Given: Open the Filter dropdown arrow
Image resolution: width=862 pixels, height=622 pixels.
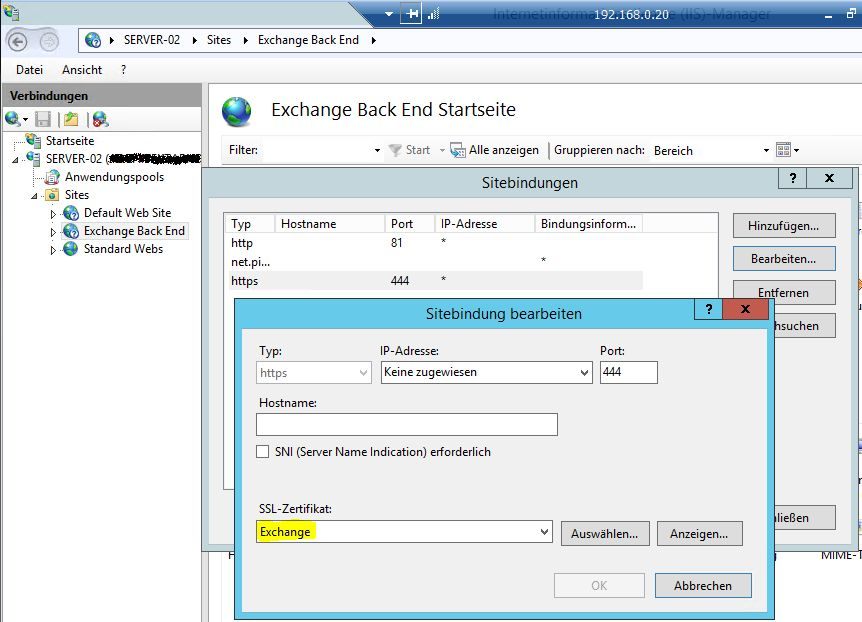Looking at the screenshot, I should click(x=377, y=150).
